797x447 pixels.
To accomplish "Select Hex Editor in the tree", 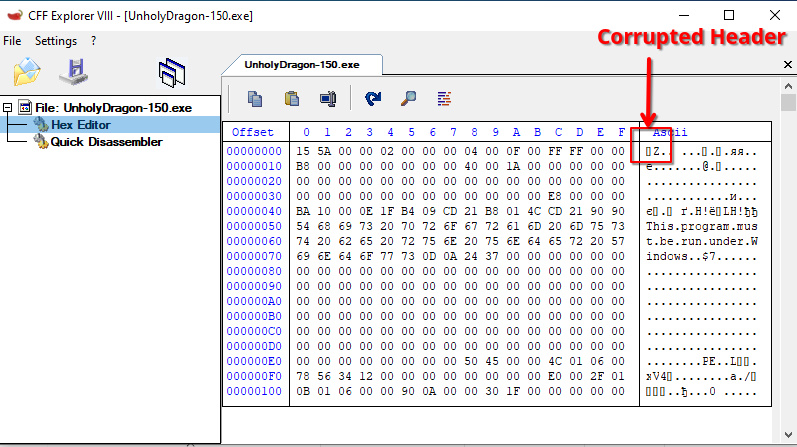I will [x=80, y=125].
